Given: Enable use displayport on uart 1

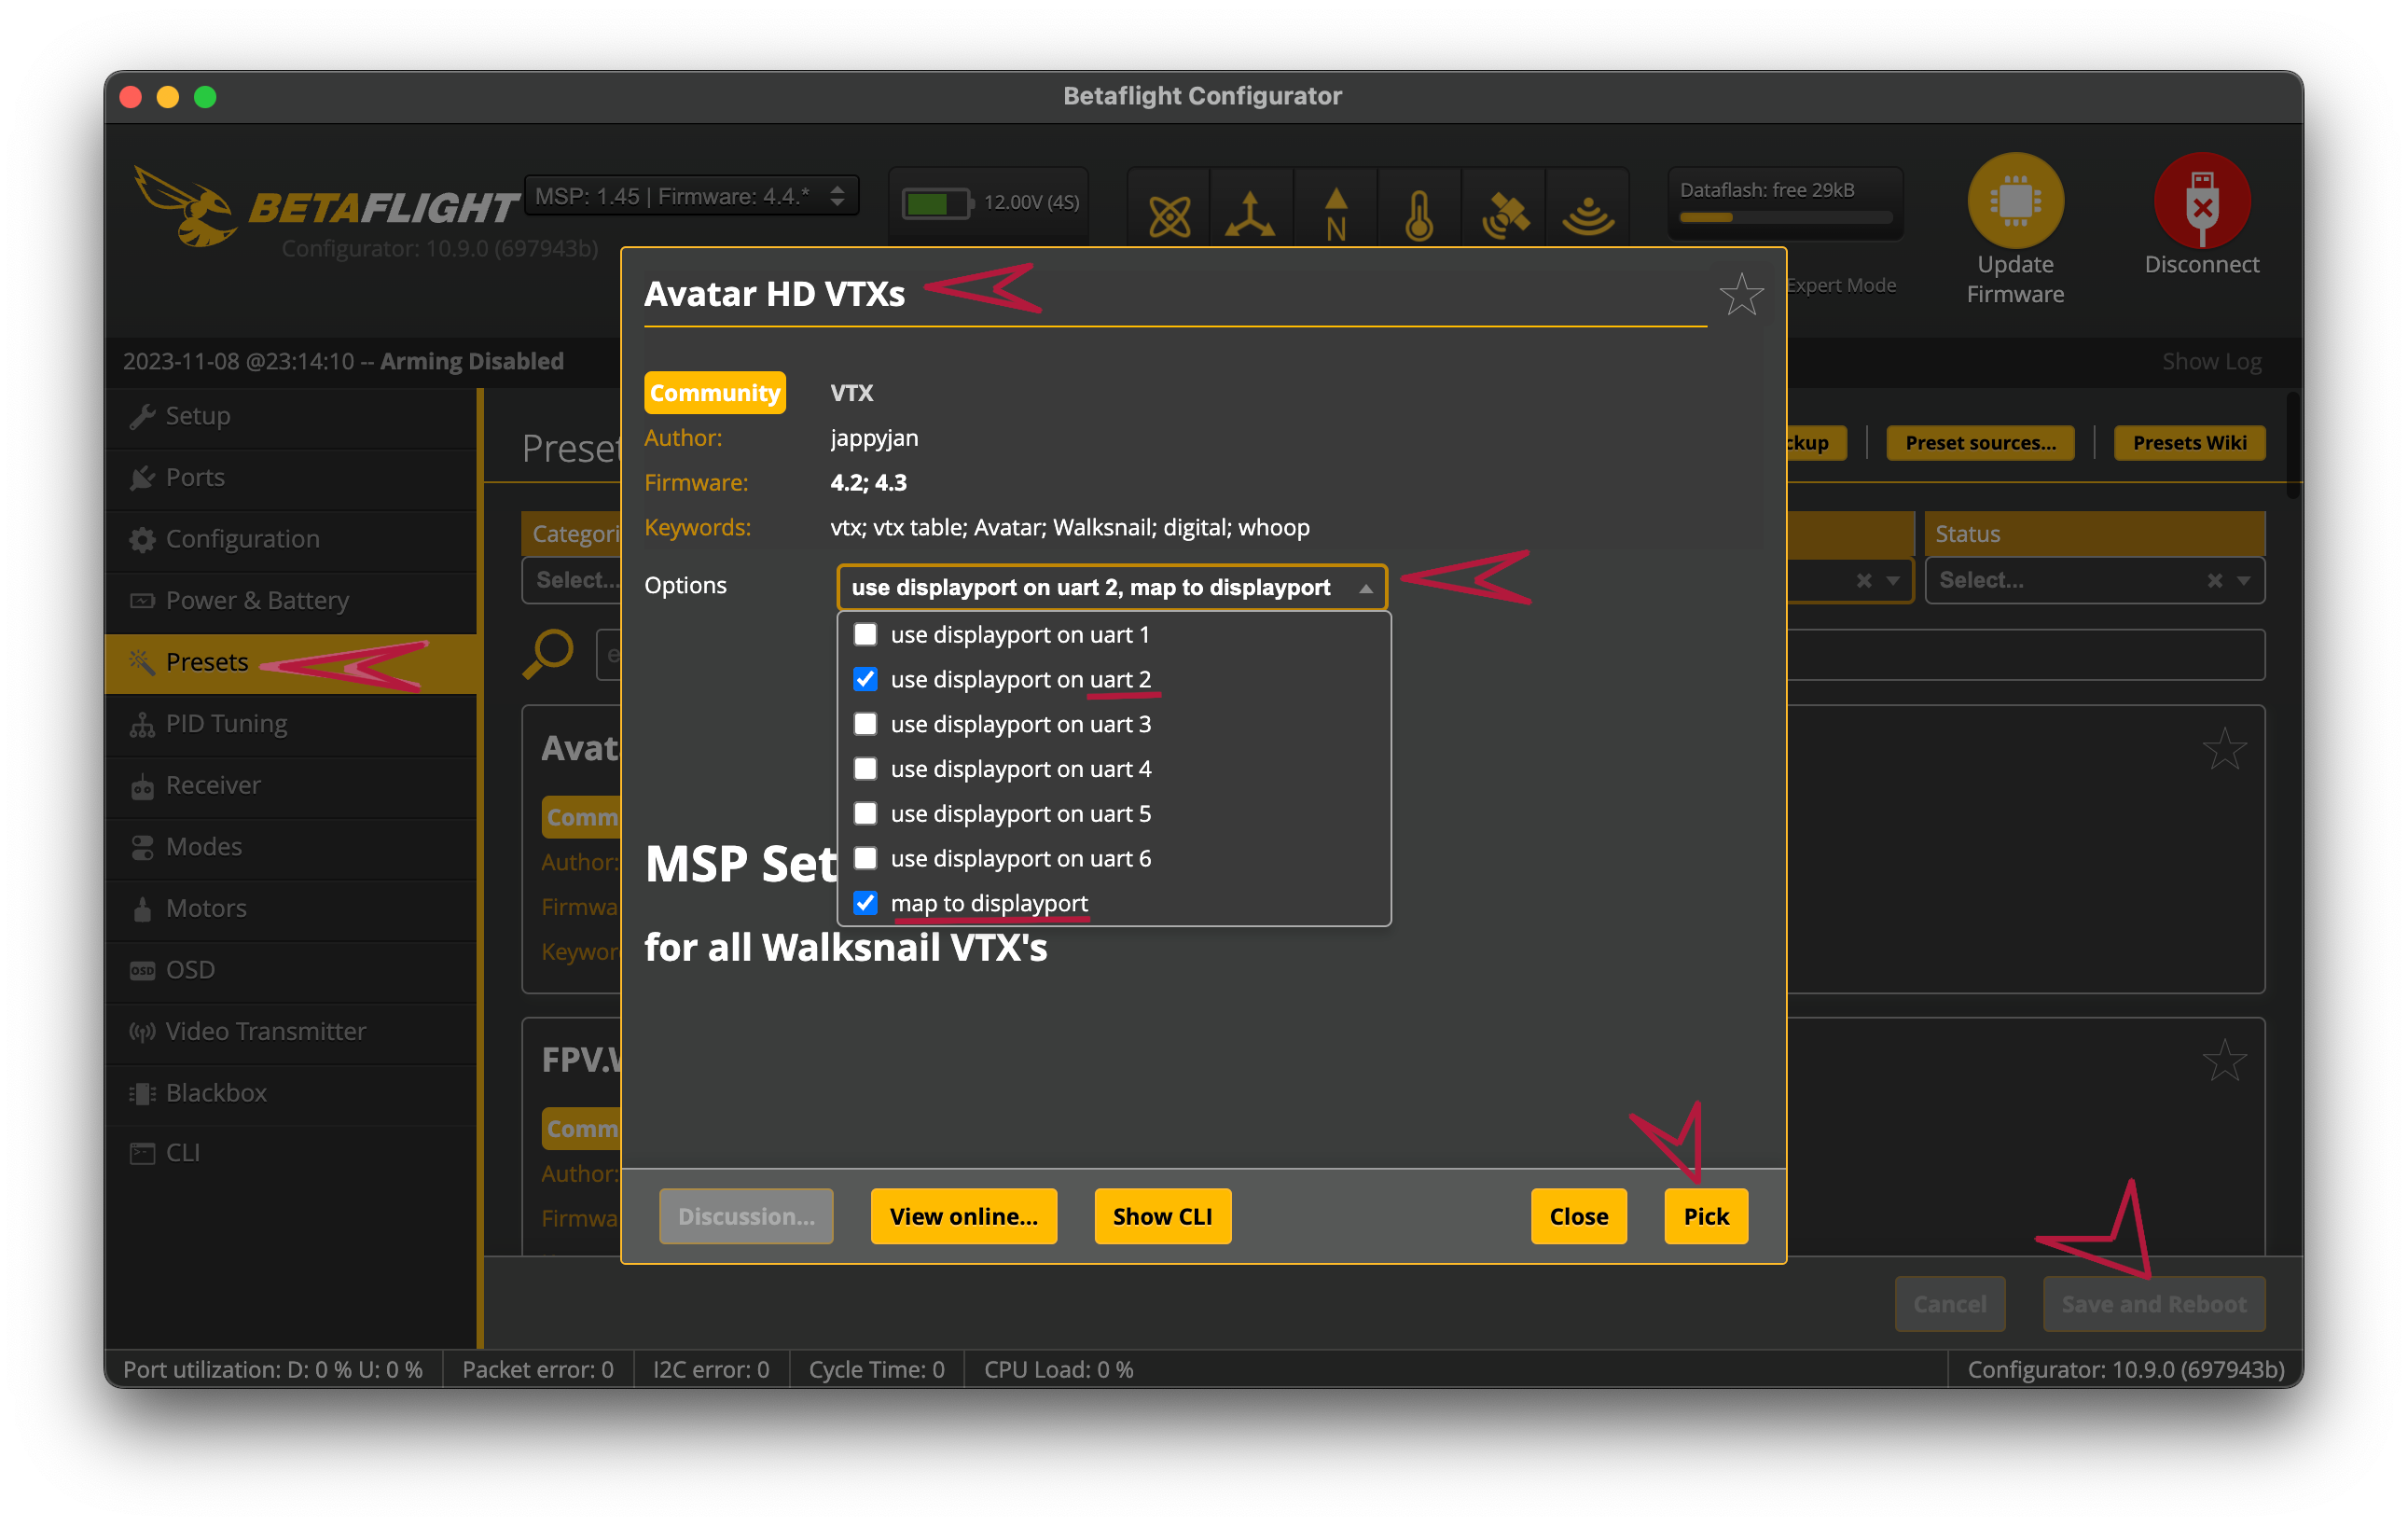Looking at the screenshot, I should (x=865, y=634).
